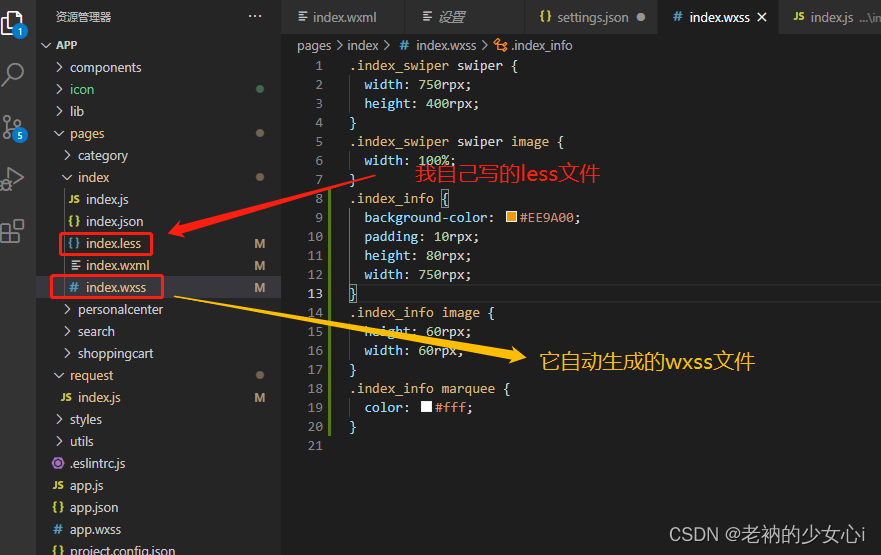
Task: Switch to the index.js editor tab
Action: (830, 17)
